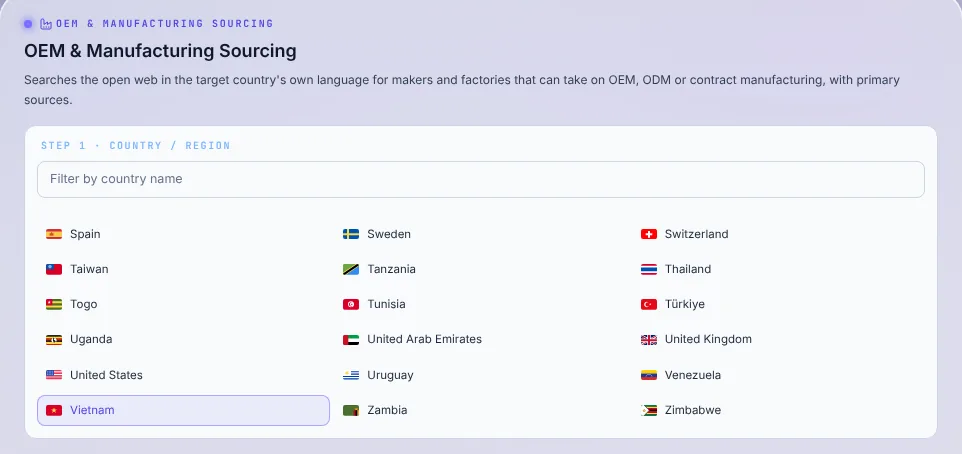Click the Tunisia flag icon
The height and width of the screenshot is (454, 962).
point(351,304)
